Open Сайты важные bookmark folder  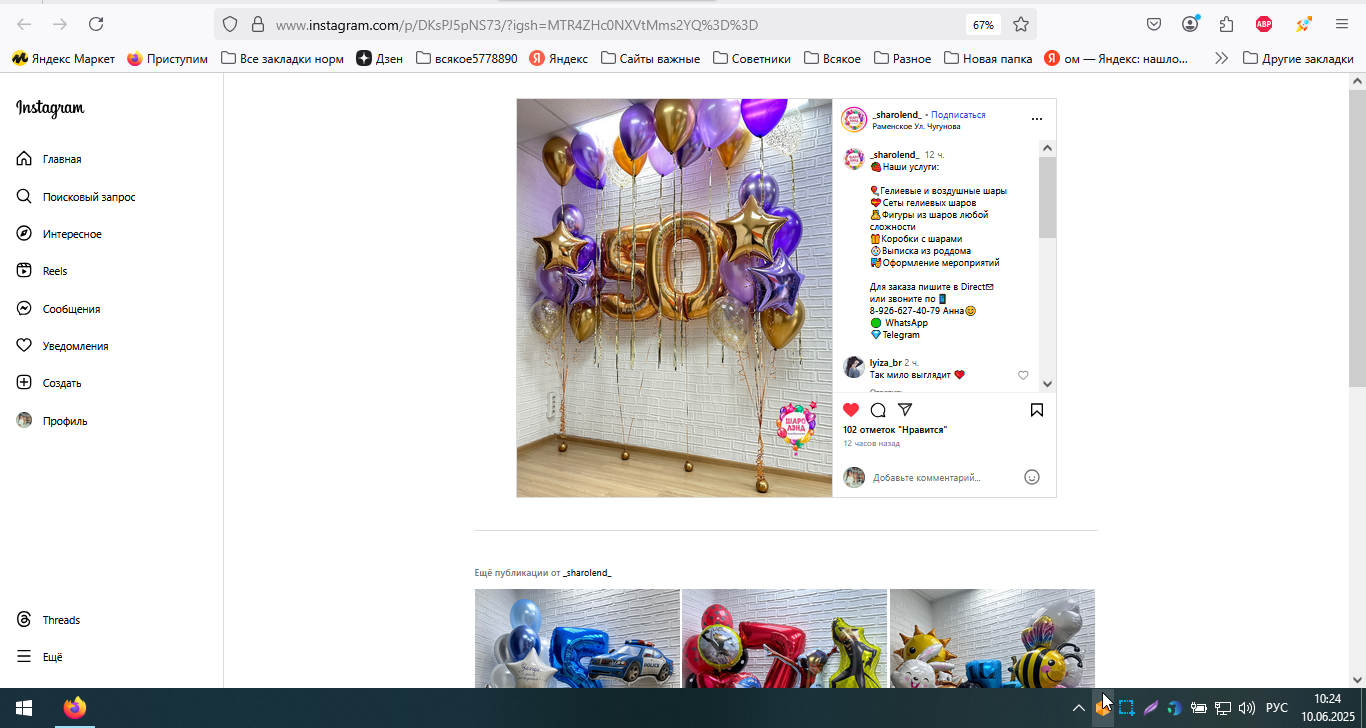(x=651, y=59)
